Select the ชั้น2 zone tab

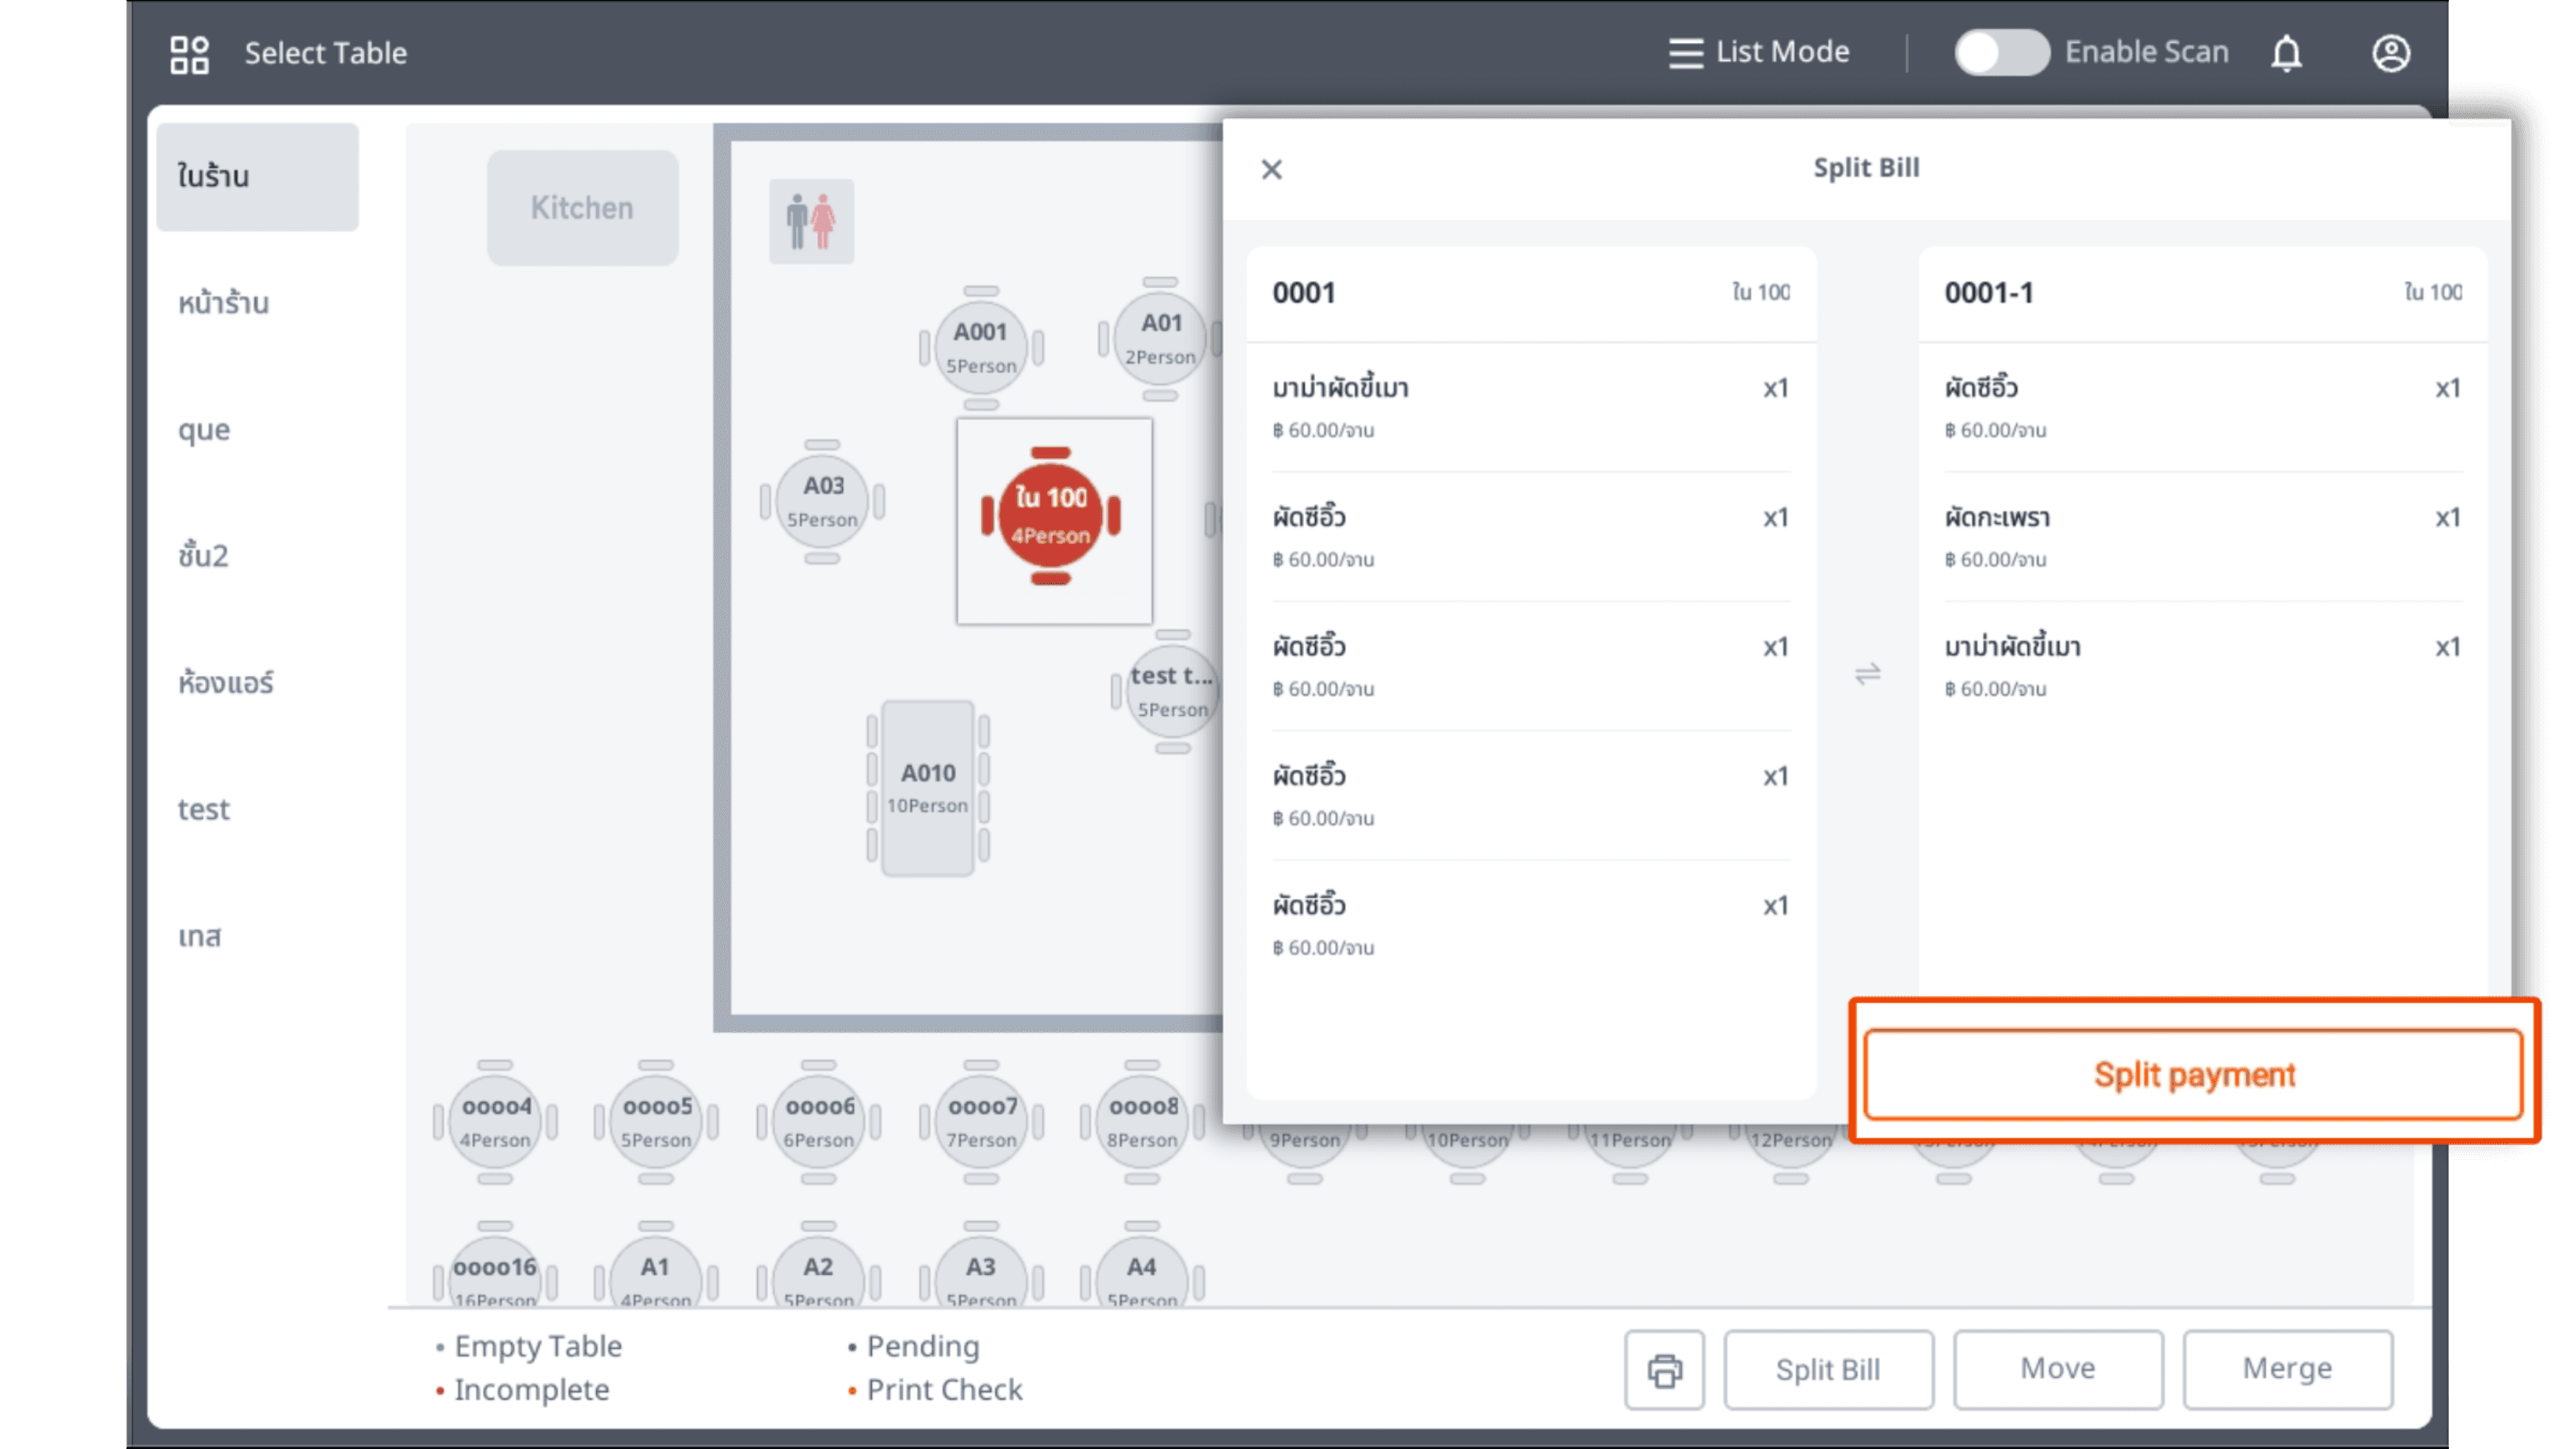click(x=257, y=556)
